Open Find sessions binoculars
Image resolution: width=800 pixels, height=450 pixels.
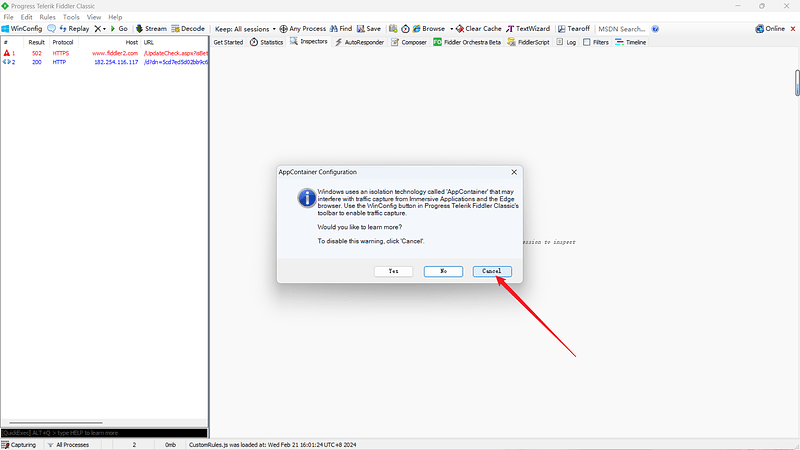coord(341,29)
